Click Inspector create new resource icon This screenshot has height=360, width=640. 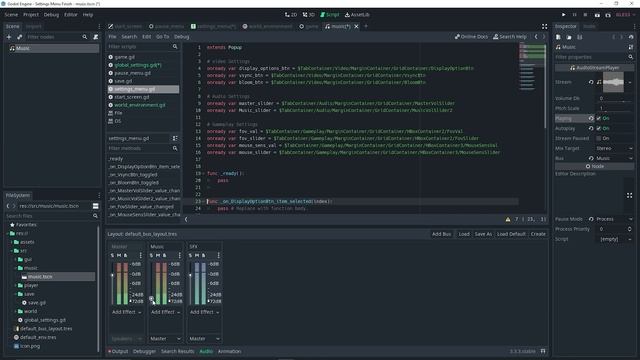point(558,37)
